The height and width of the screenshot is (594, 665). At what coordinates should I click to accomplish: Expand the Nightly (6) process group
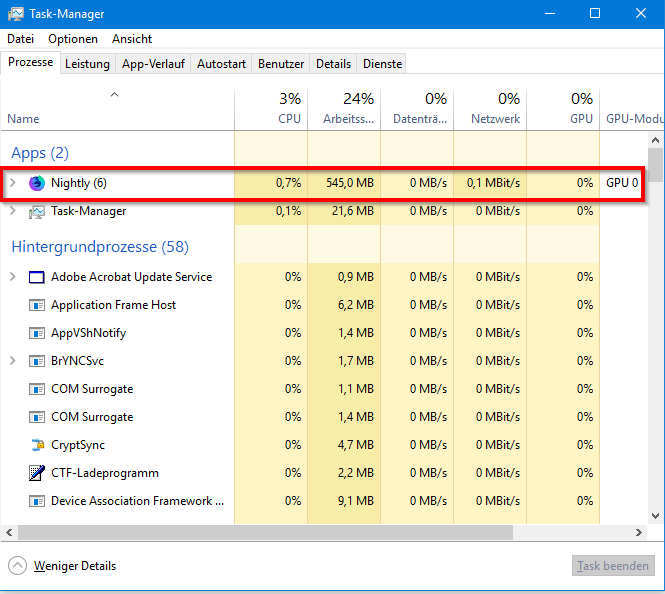13,183
